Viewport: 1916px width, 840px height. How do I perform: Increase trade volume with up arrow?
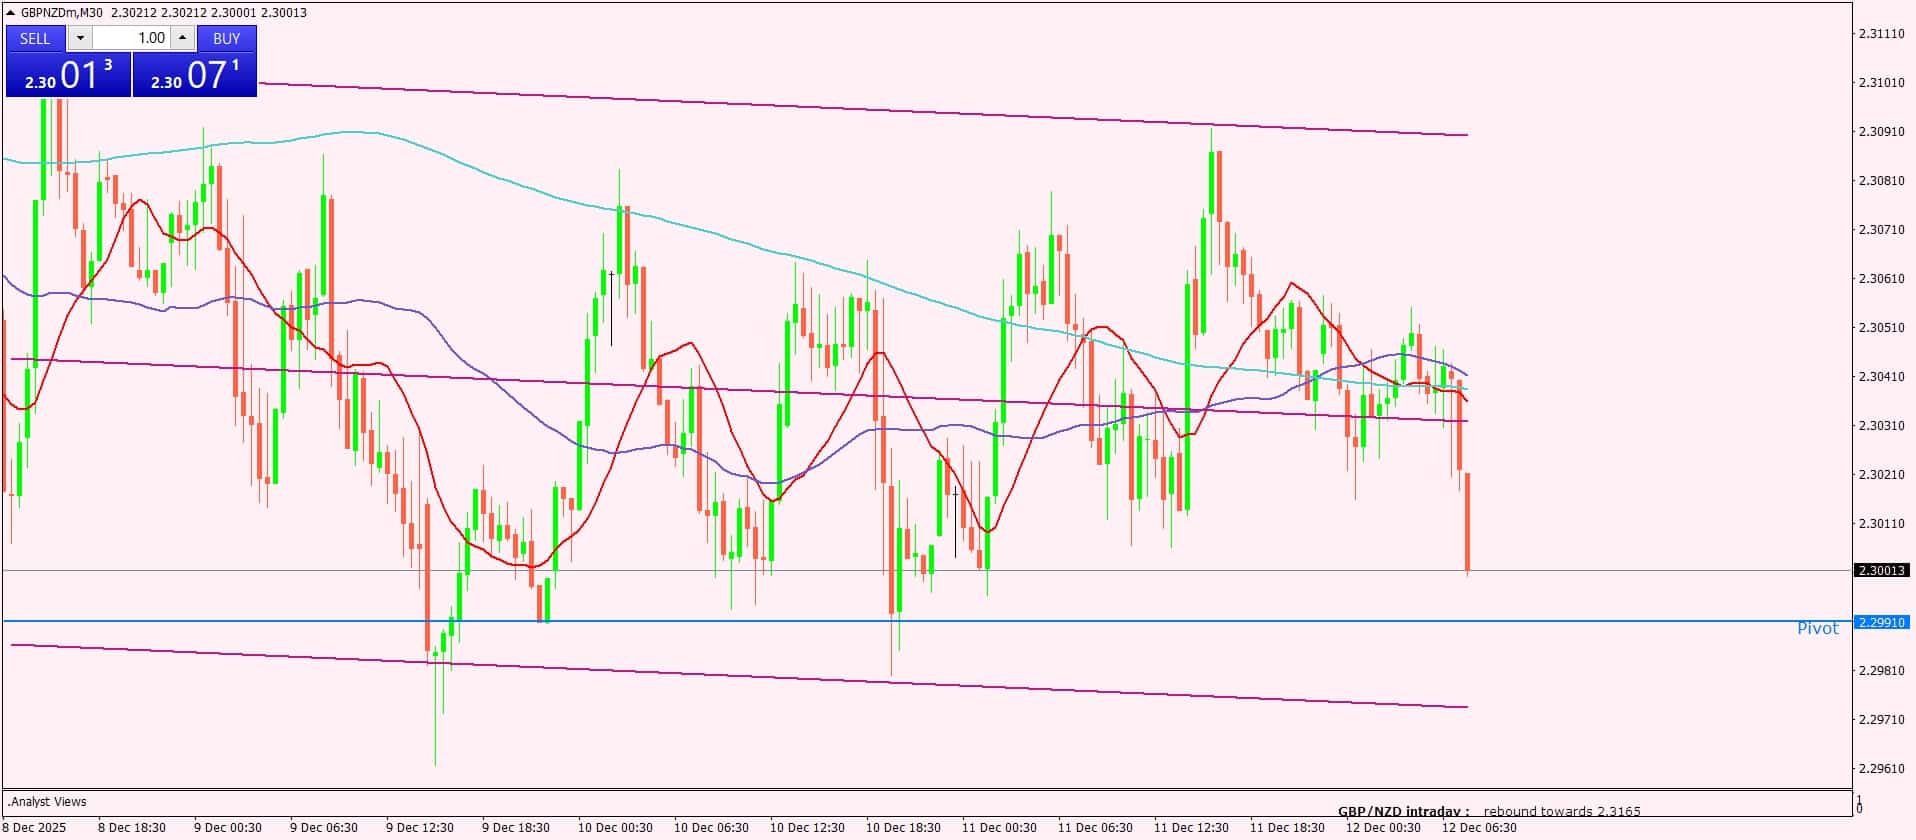click(x=182, y=38)
